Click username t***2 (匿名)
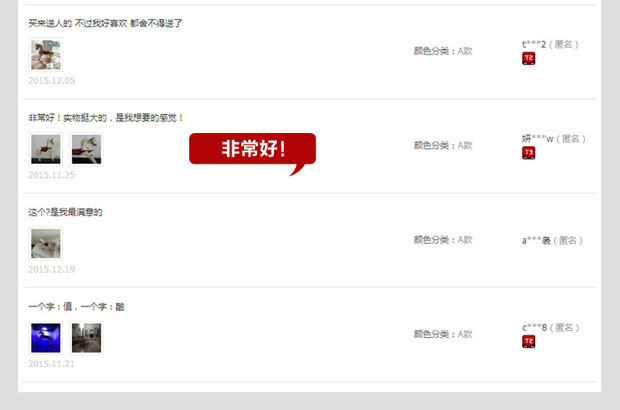 point(550,45)
